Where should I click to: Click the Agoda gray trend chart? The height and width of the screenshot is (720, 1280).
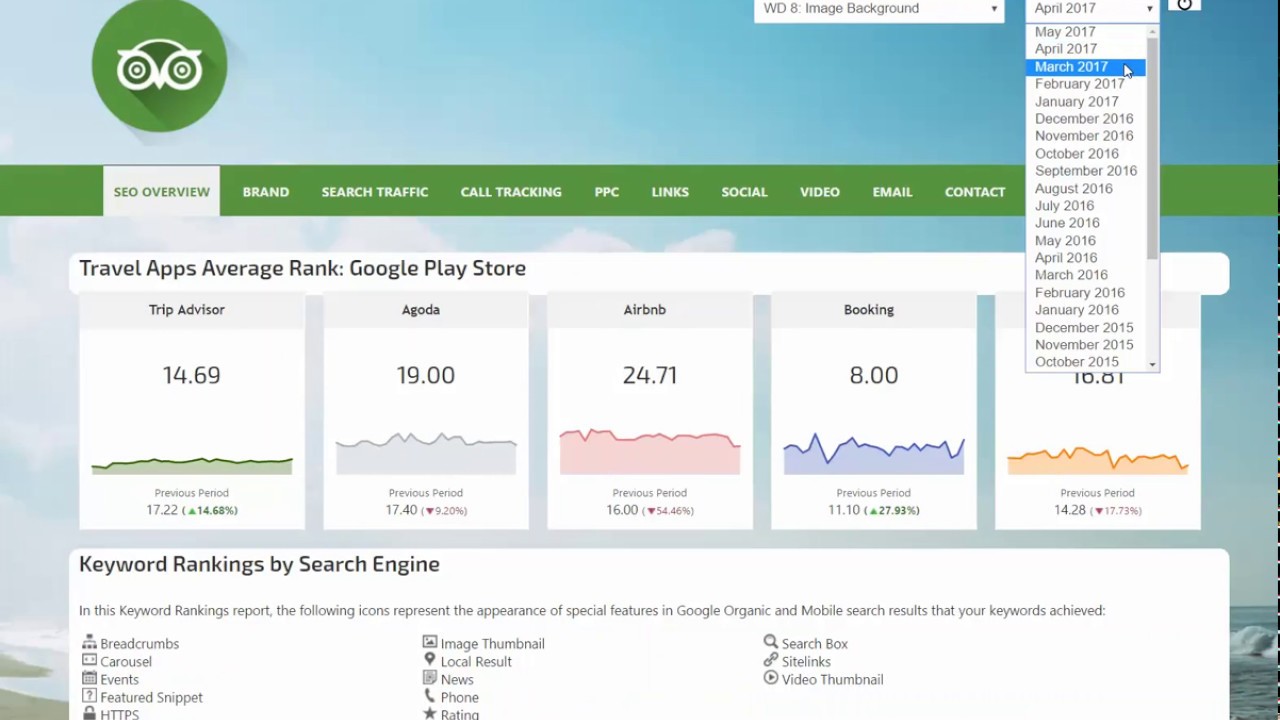pyautogui.click(x=426, y=454)
